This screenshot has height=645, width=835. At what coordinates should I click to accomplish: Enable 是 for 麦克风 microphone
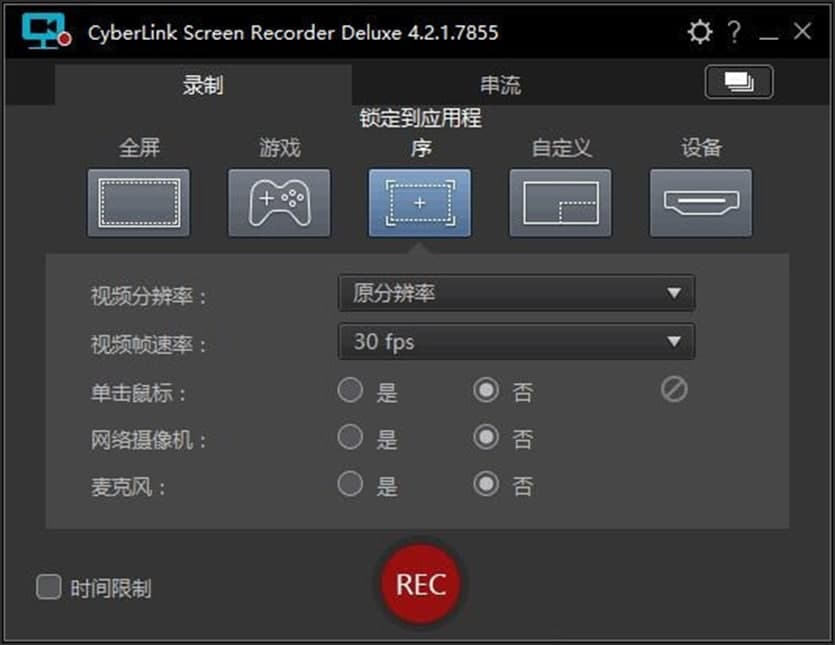(x=351, y=486)
